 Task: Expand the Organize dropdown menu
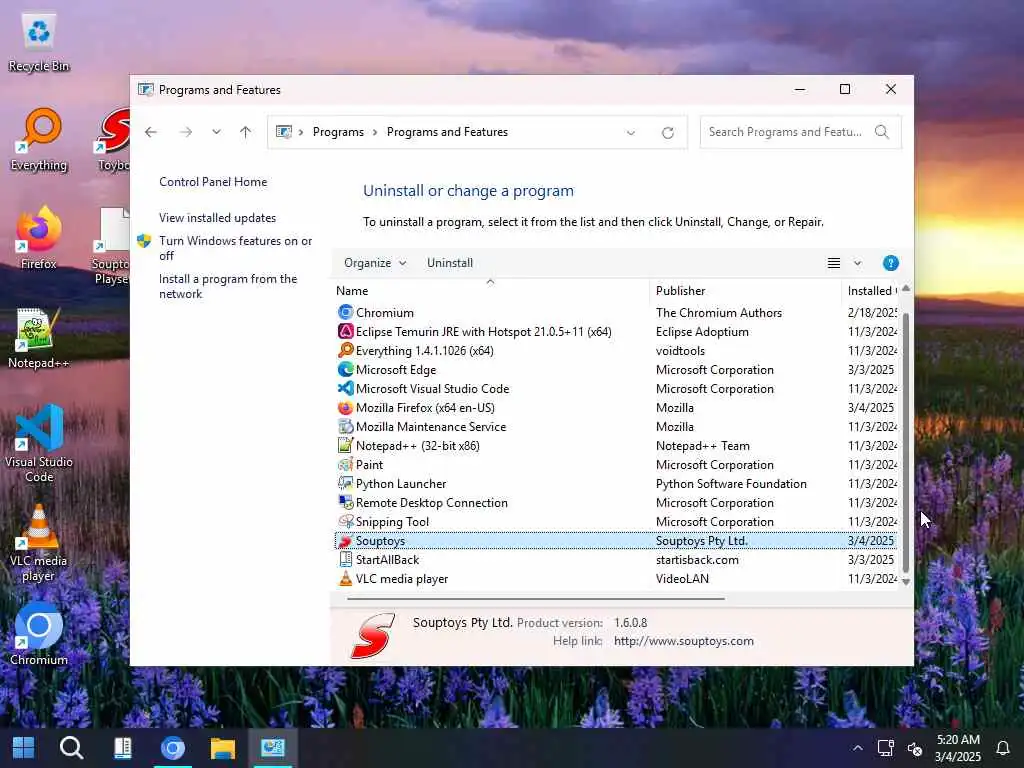pos(375,263)
